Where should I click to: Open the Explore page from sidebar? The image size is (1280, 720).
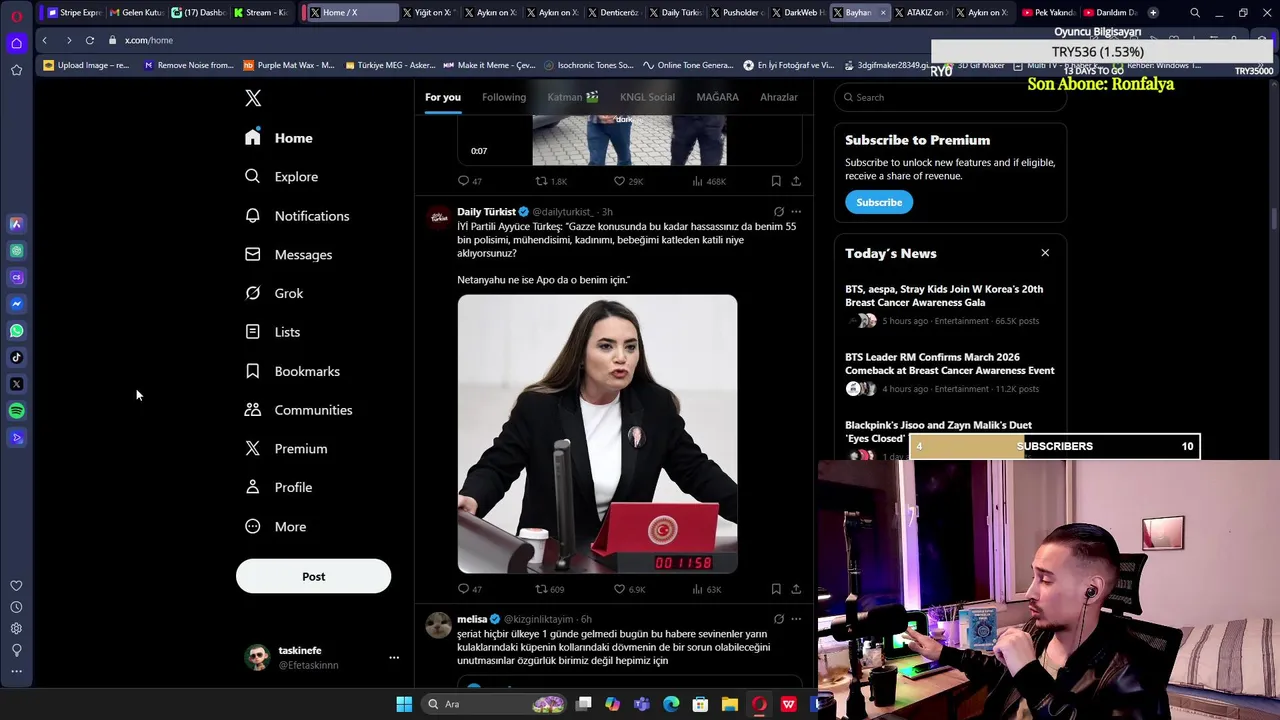[282, 177]
